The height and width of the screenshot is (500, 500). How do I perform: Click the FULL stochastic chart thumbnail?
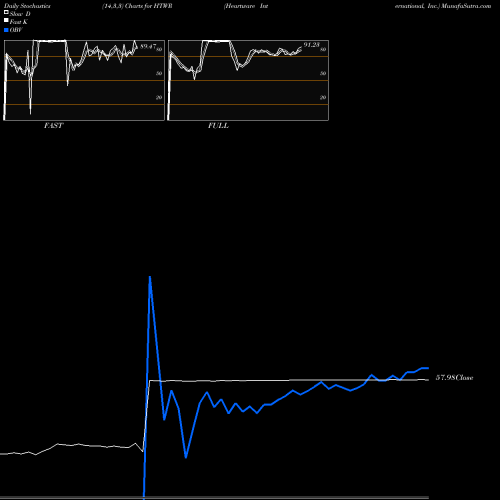coord(248,80)
